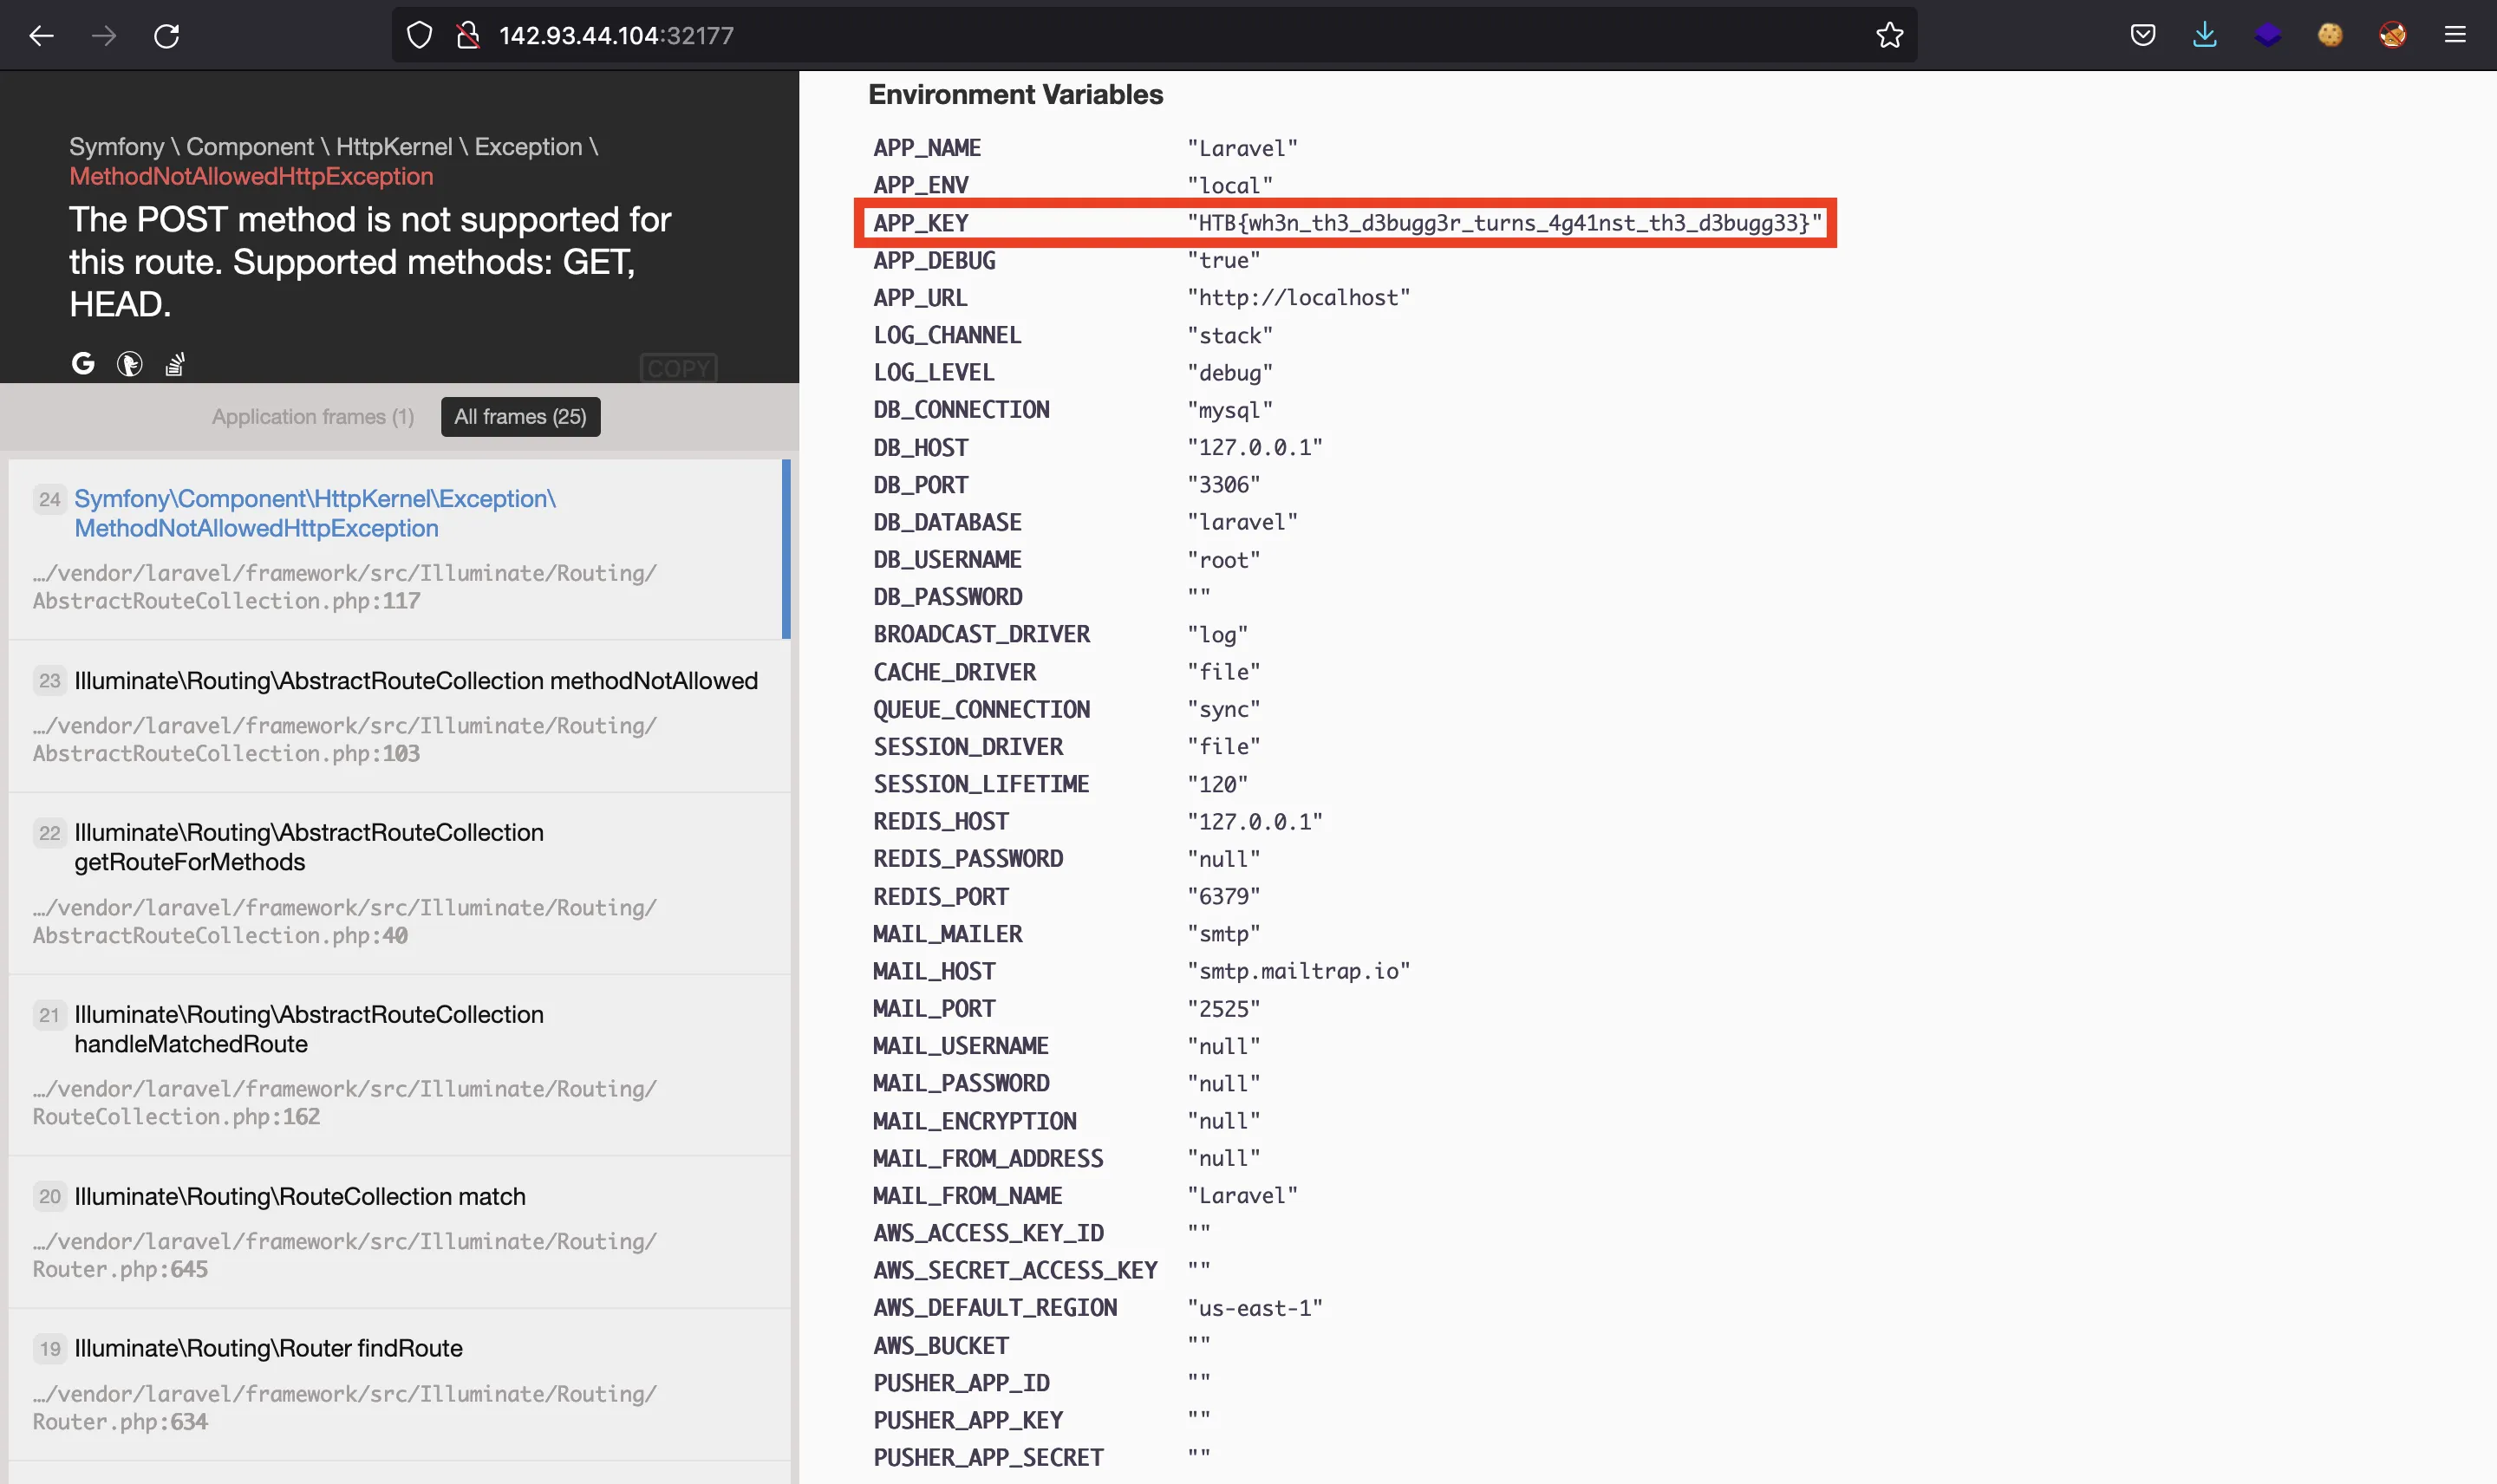Screen dimensions: 2497x1484
Task: Search the error on Stack Overflow icon
Action: 175,364
